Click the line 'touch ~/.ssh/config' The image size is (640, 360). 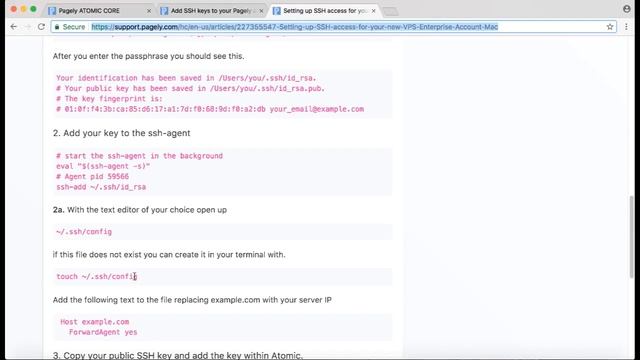pos(97,277)
